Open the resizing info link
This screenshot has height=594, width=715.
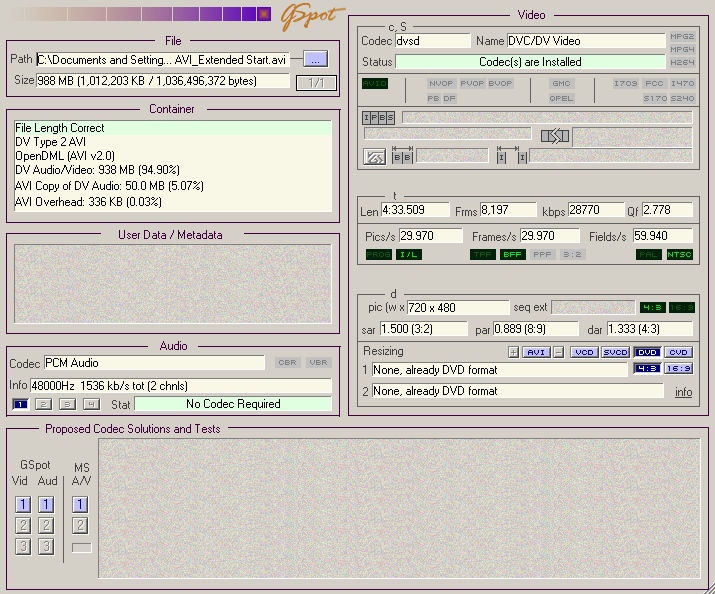684,392
